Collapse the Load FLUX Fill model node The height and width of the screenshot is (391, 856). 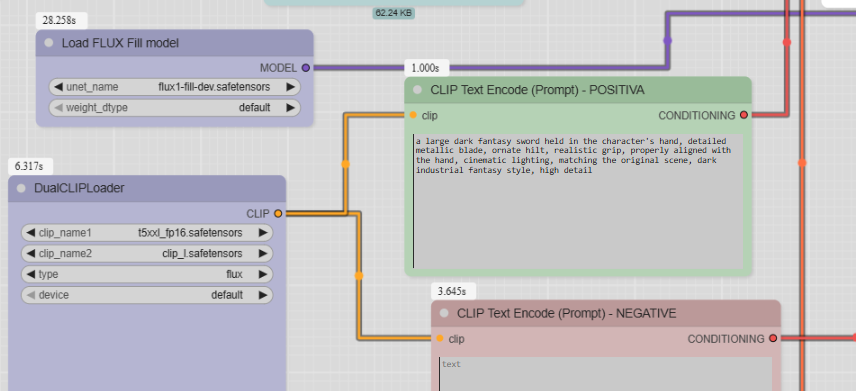pyautogui.click(x=49, y=43)
